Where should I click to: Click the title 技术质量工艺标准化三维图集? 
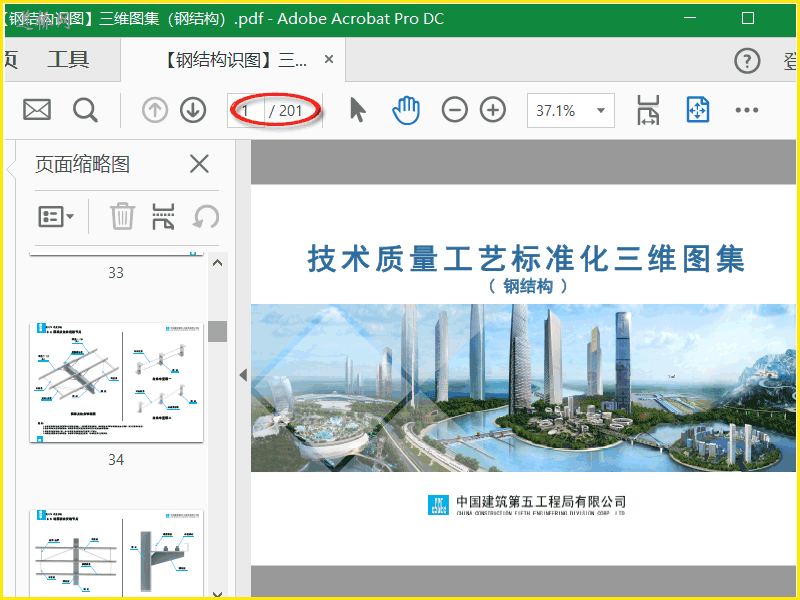526,259
